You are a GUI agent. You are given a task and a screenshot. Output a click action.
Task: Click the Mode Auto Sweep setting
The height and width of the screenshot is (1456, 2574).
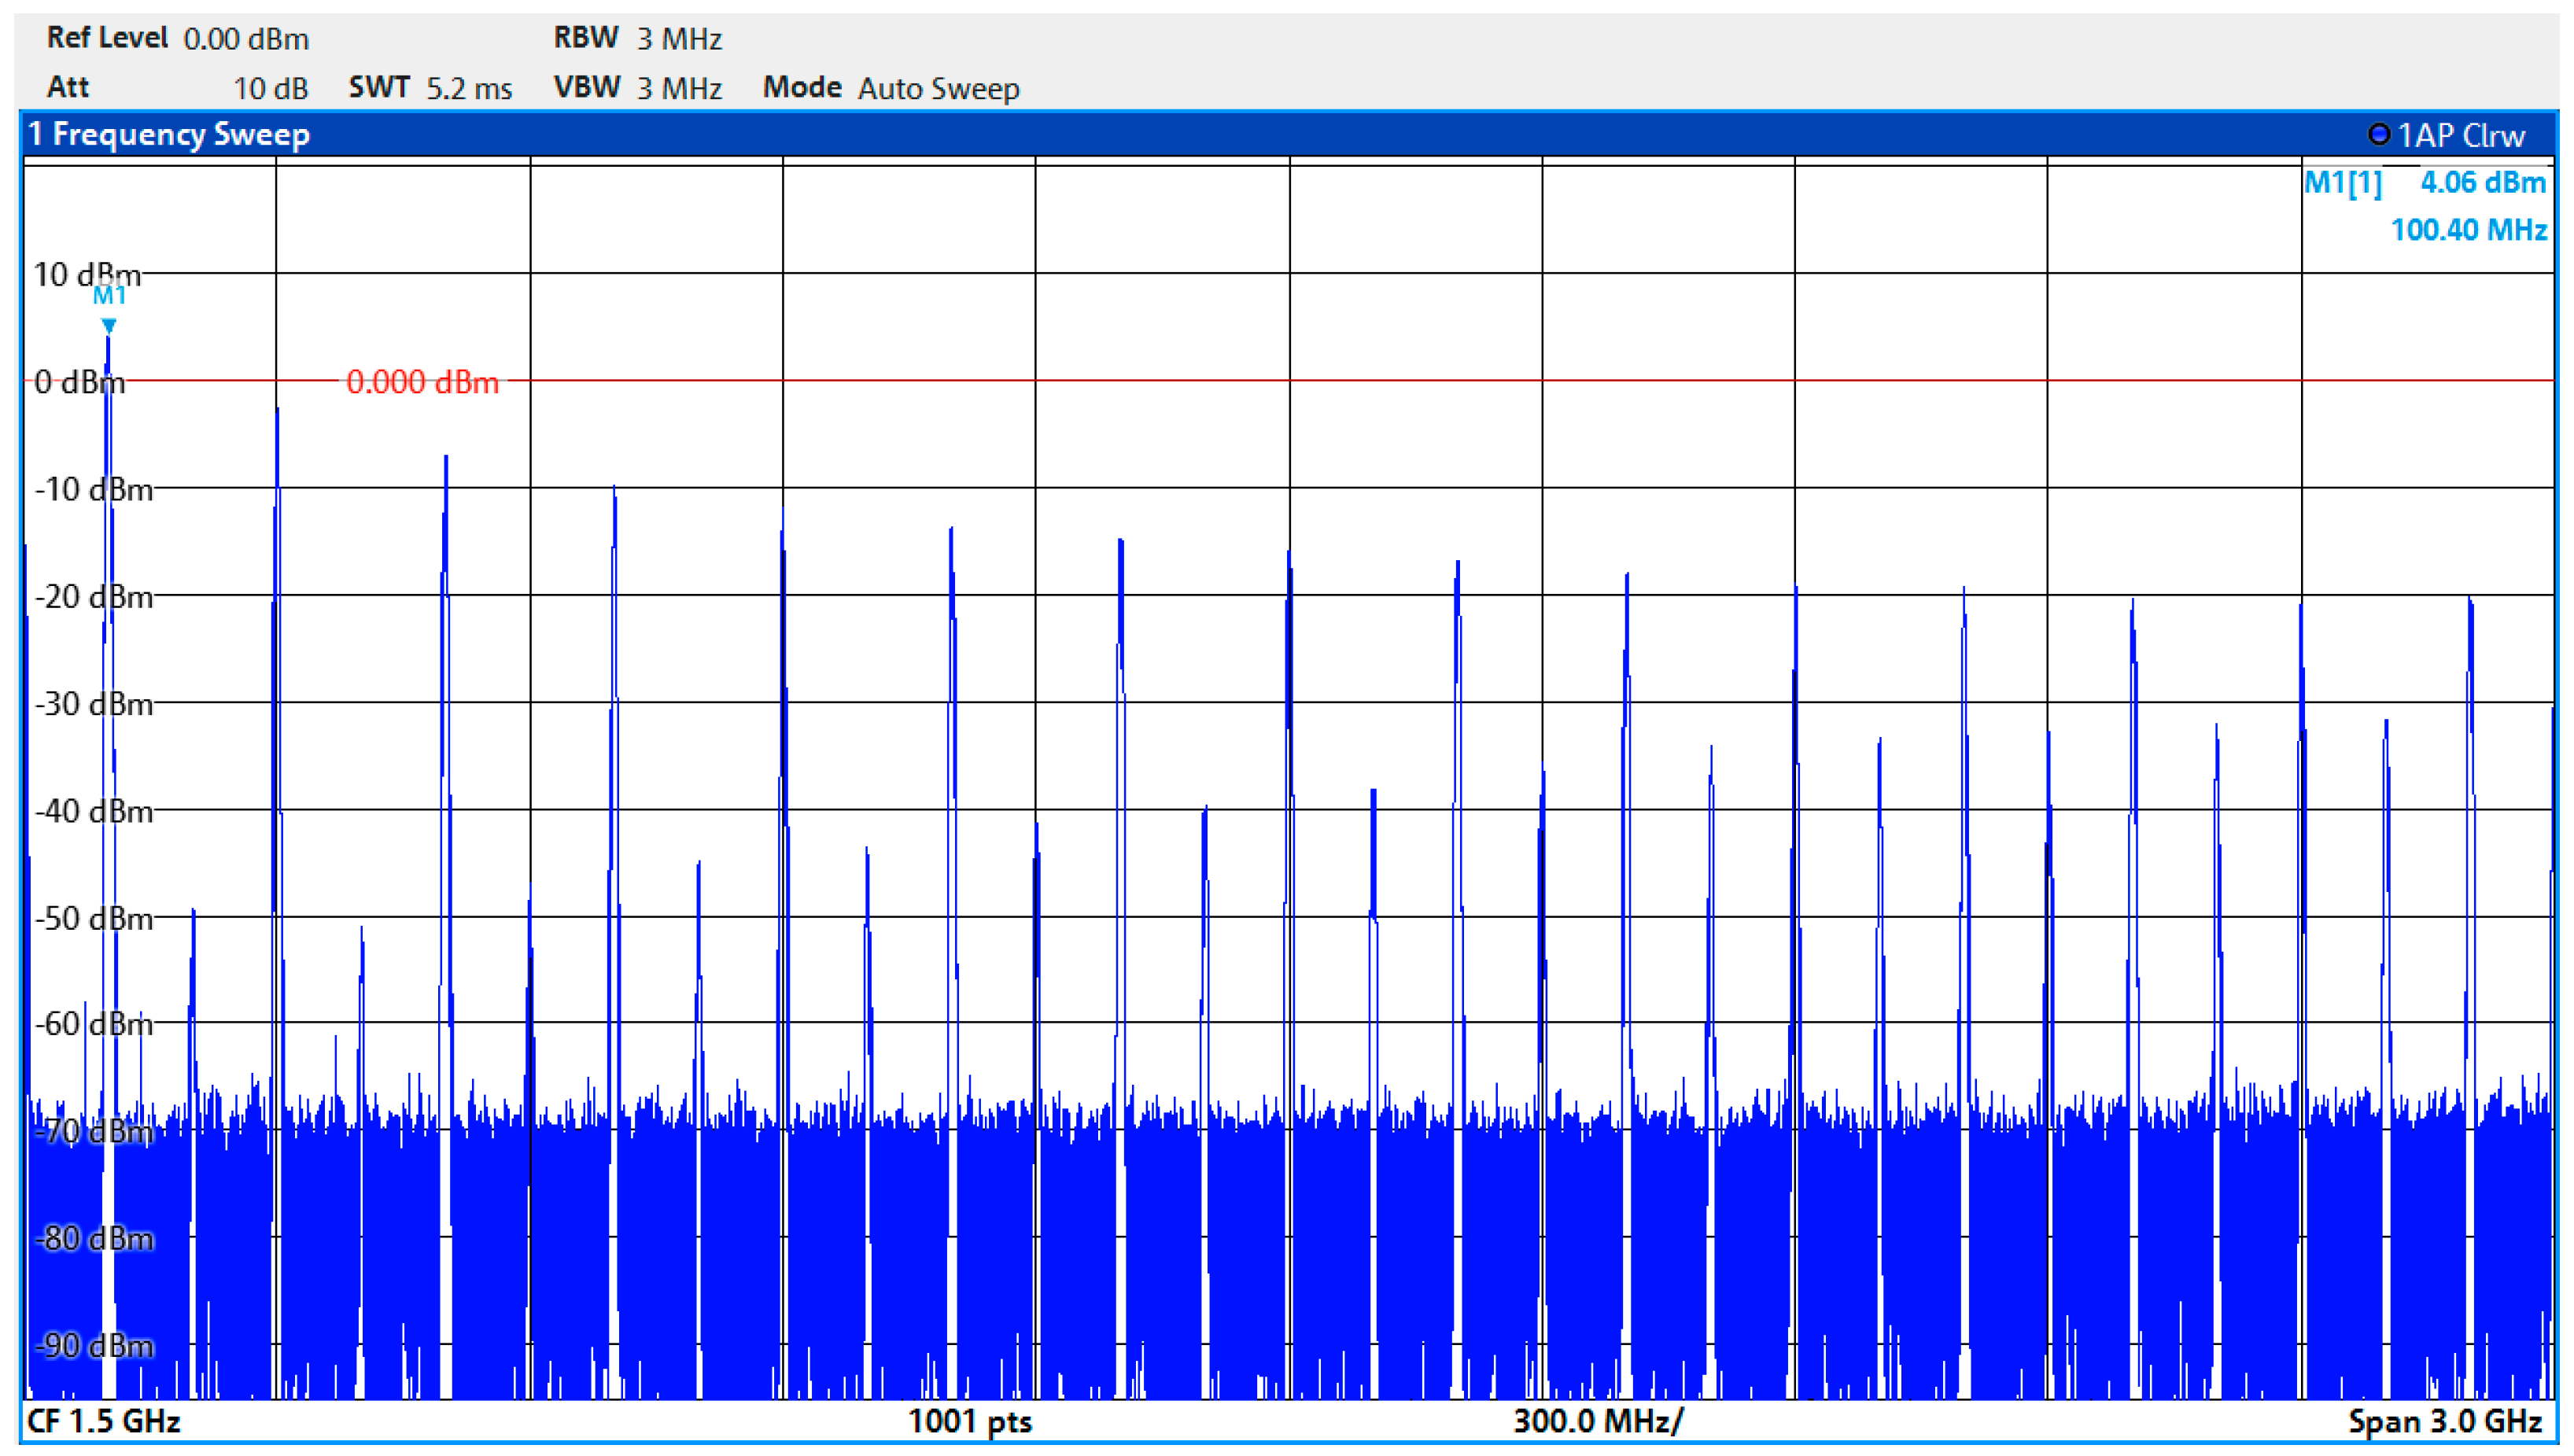pos(937,88)
